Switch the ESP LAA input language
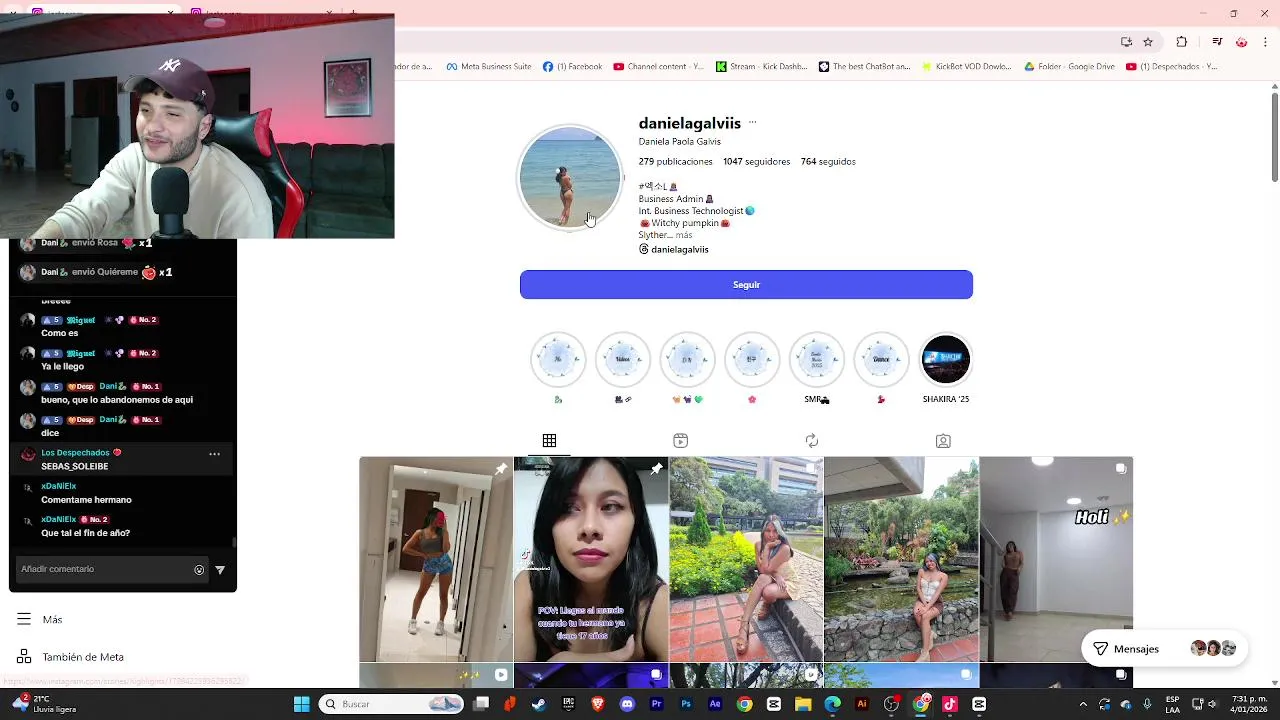 (x=1171, y=704)
